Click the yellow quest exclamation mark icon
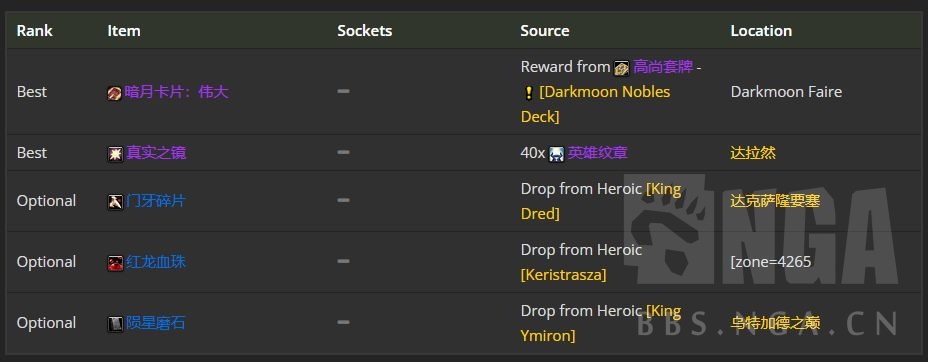 [x=529, y=93]
